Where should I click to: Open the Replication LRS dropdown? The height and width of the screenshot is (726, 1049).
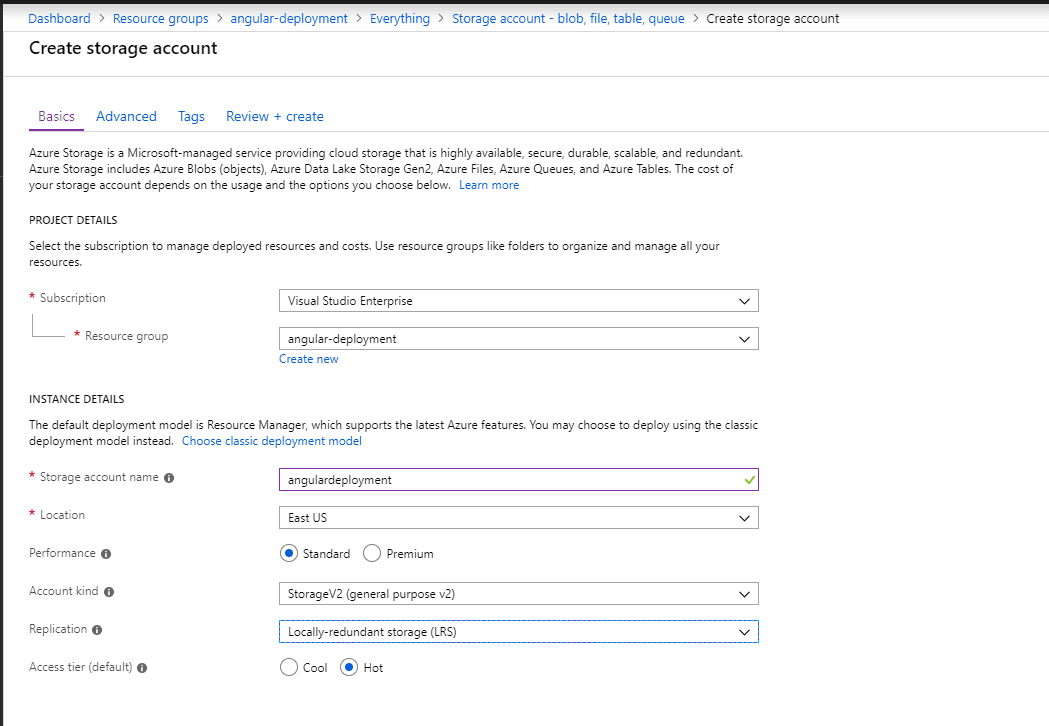(518, 632)
